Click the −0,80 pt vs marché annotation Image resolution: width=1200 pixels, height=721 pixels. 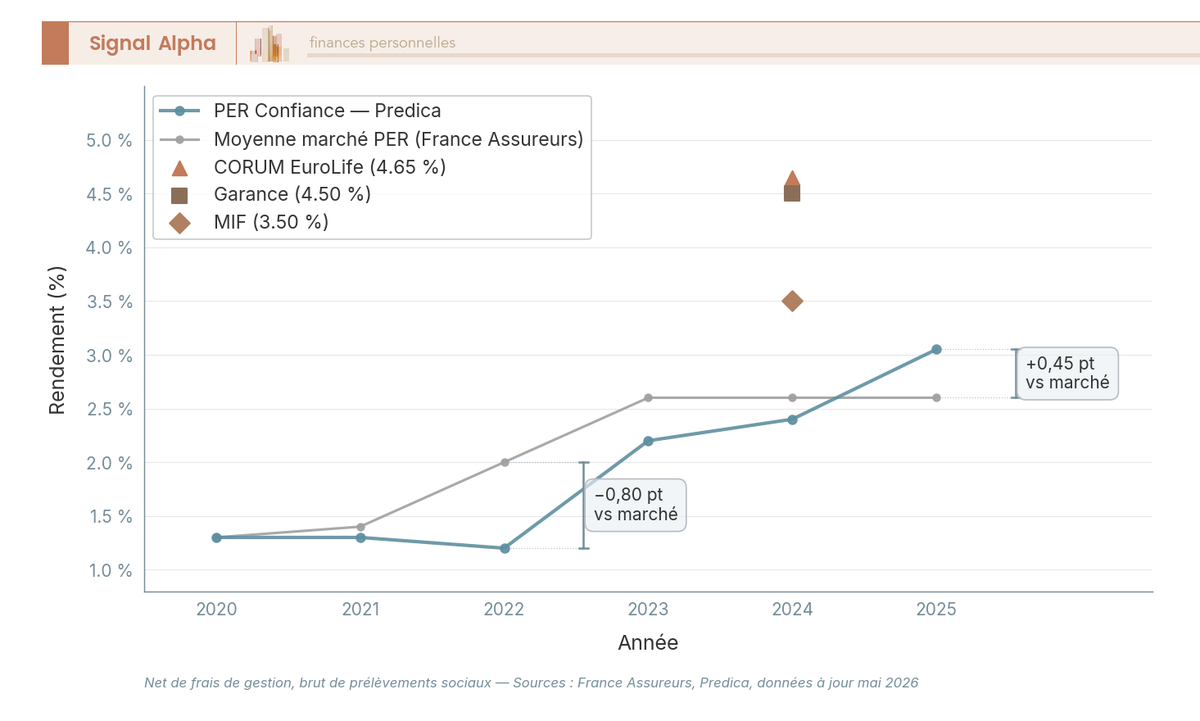[636, 505]
